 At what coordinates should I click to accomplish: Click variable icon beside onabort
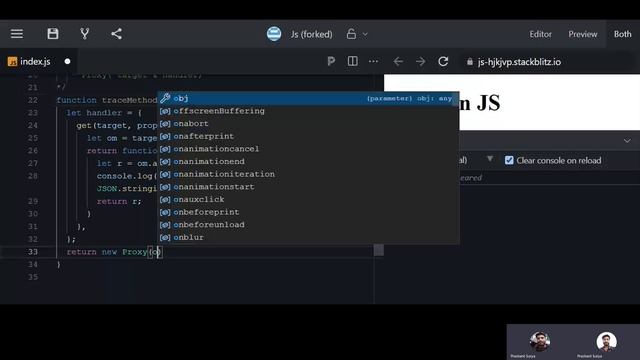(x=165, y=124)
